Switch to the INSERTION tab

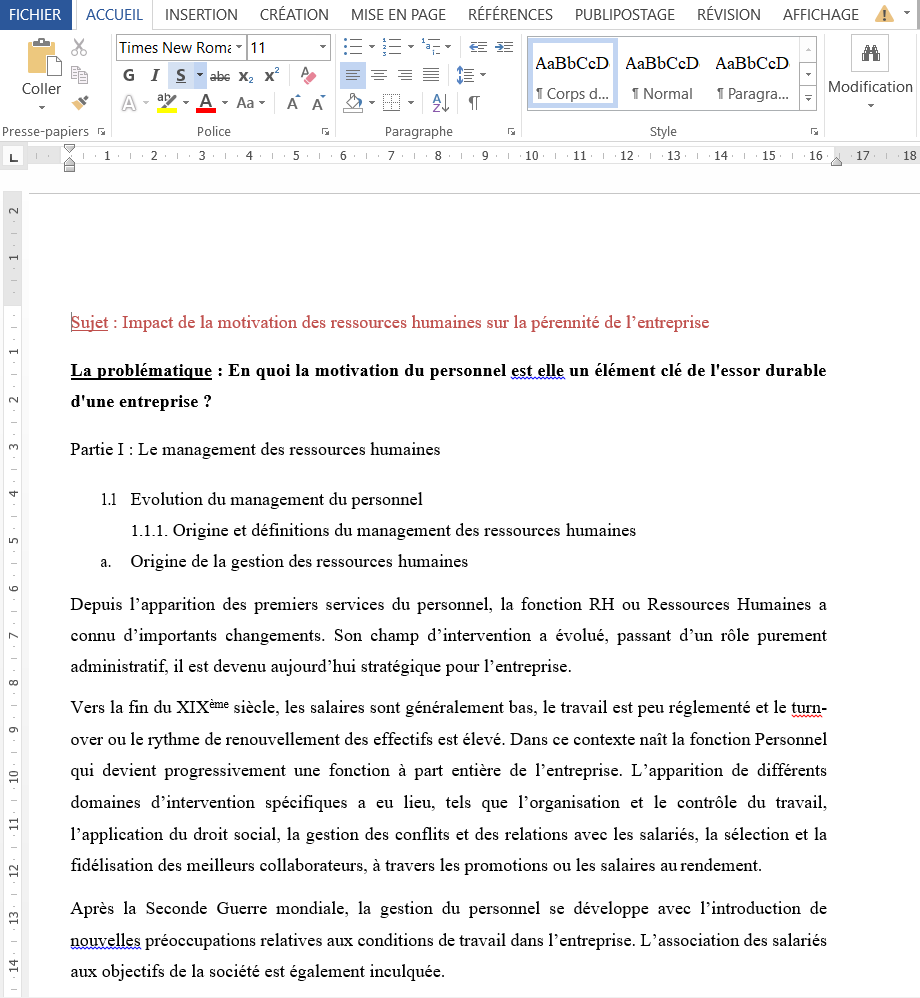201,15
